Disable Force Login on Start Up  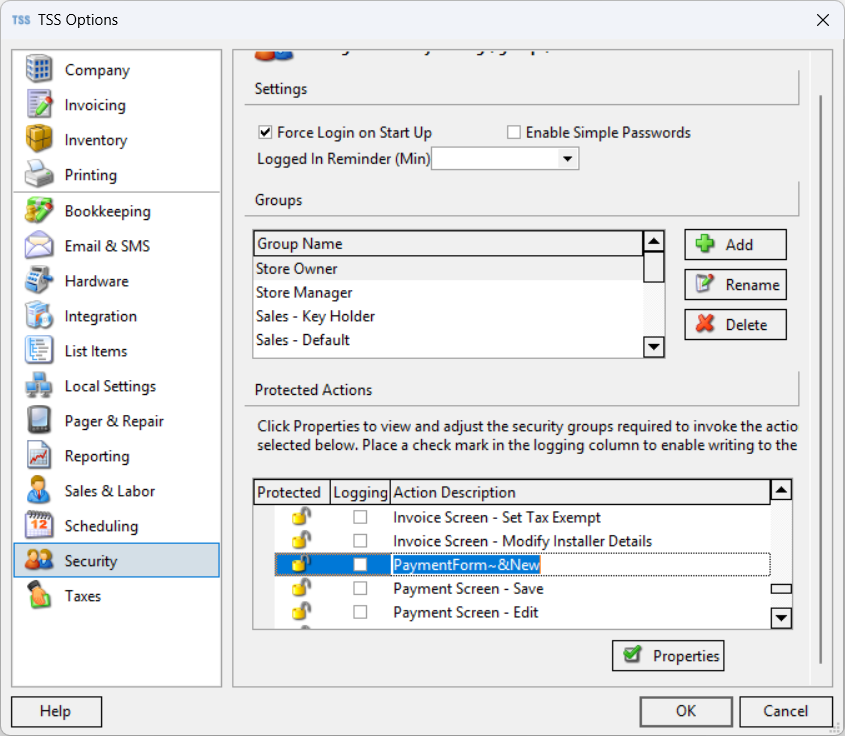(x=265, y=132)
